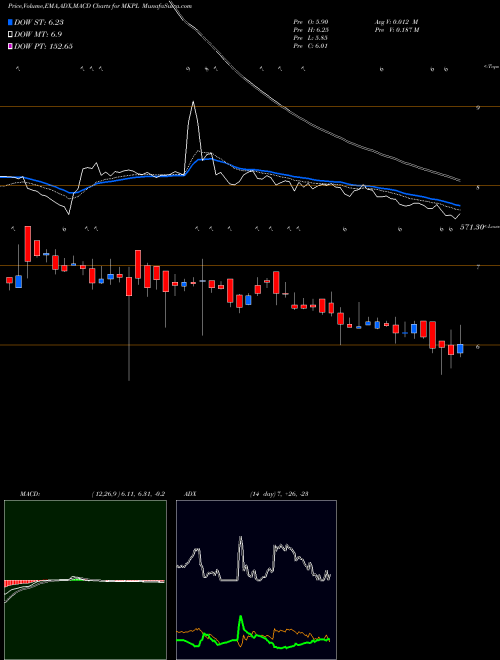Click the MACD panel heading
Image resolution: width=500 pixels, height=660 pixels.
pos(30,494)
